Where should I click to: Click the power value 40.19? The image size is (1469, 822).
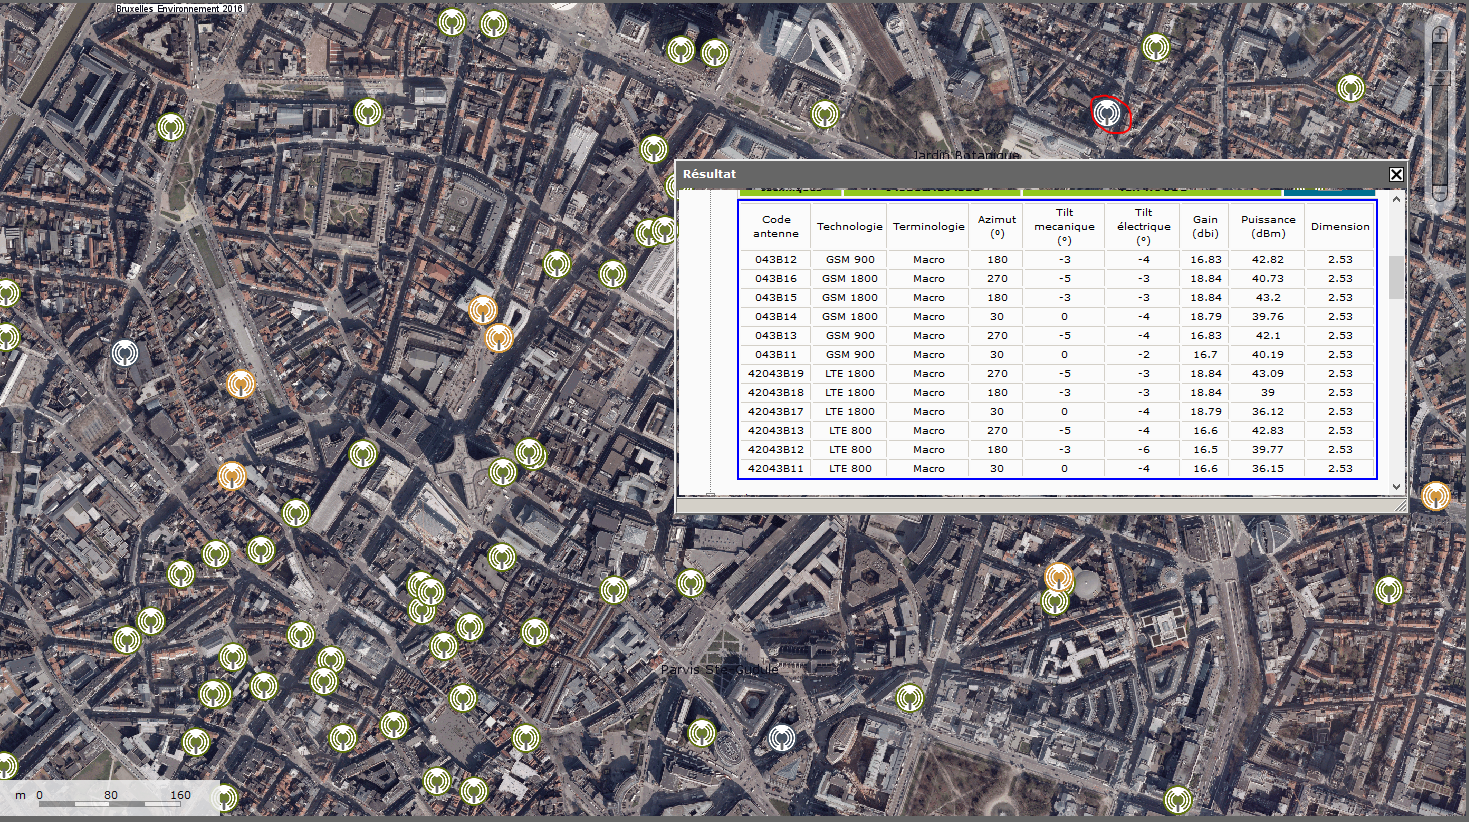click(x=1268, y=355)
